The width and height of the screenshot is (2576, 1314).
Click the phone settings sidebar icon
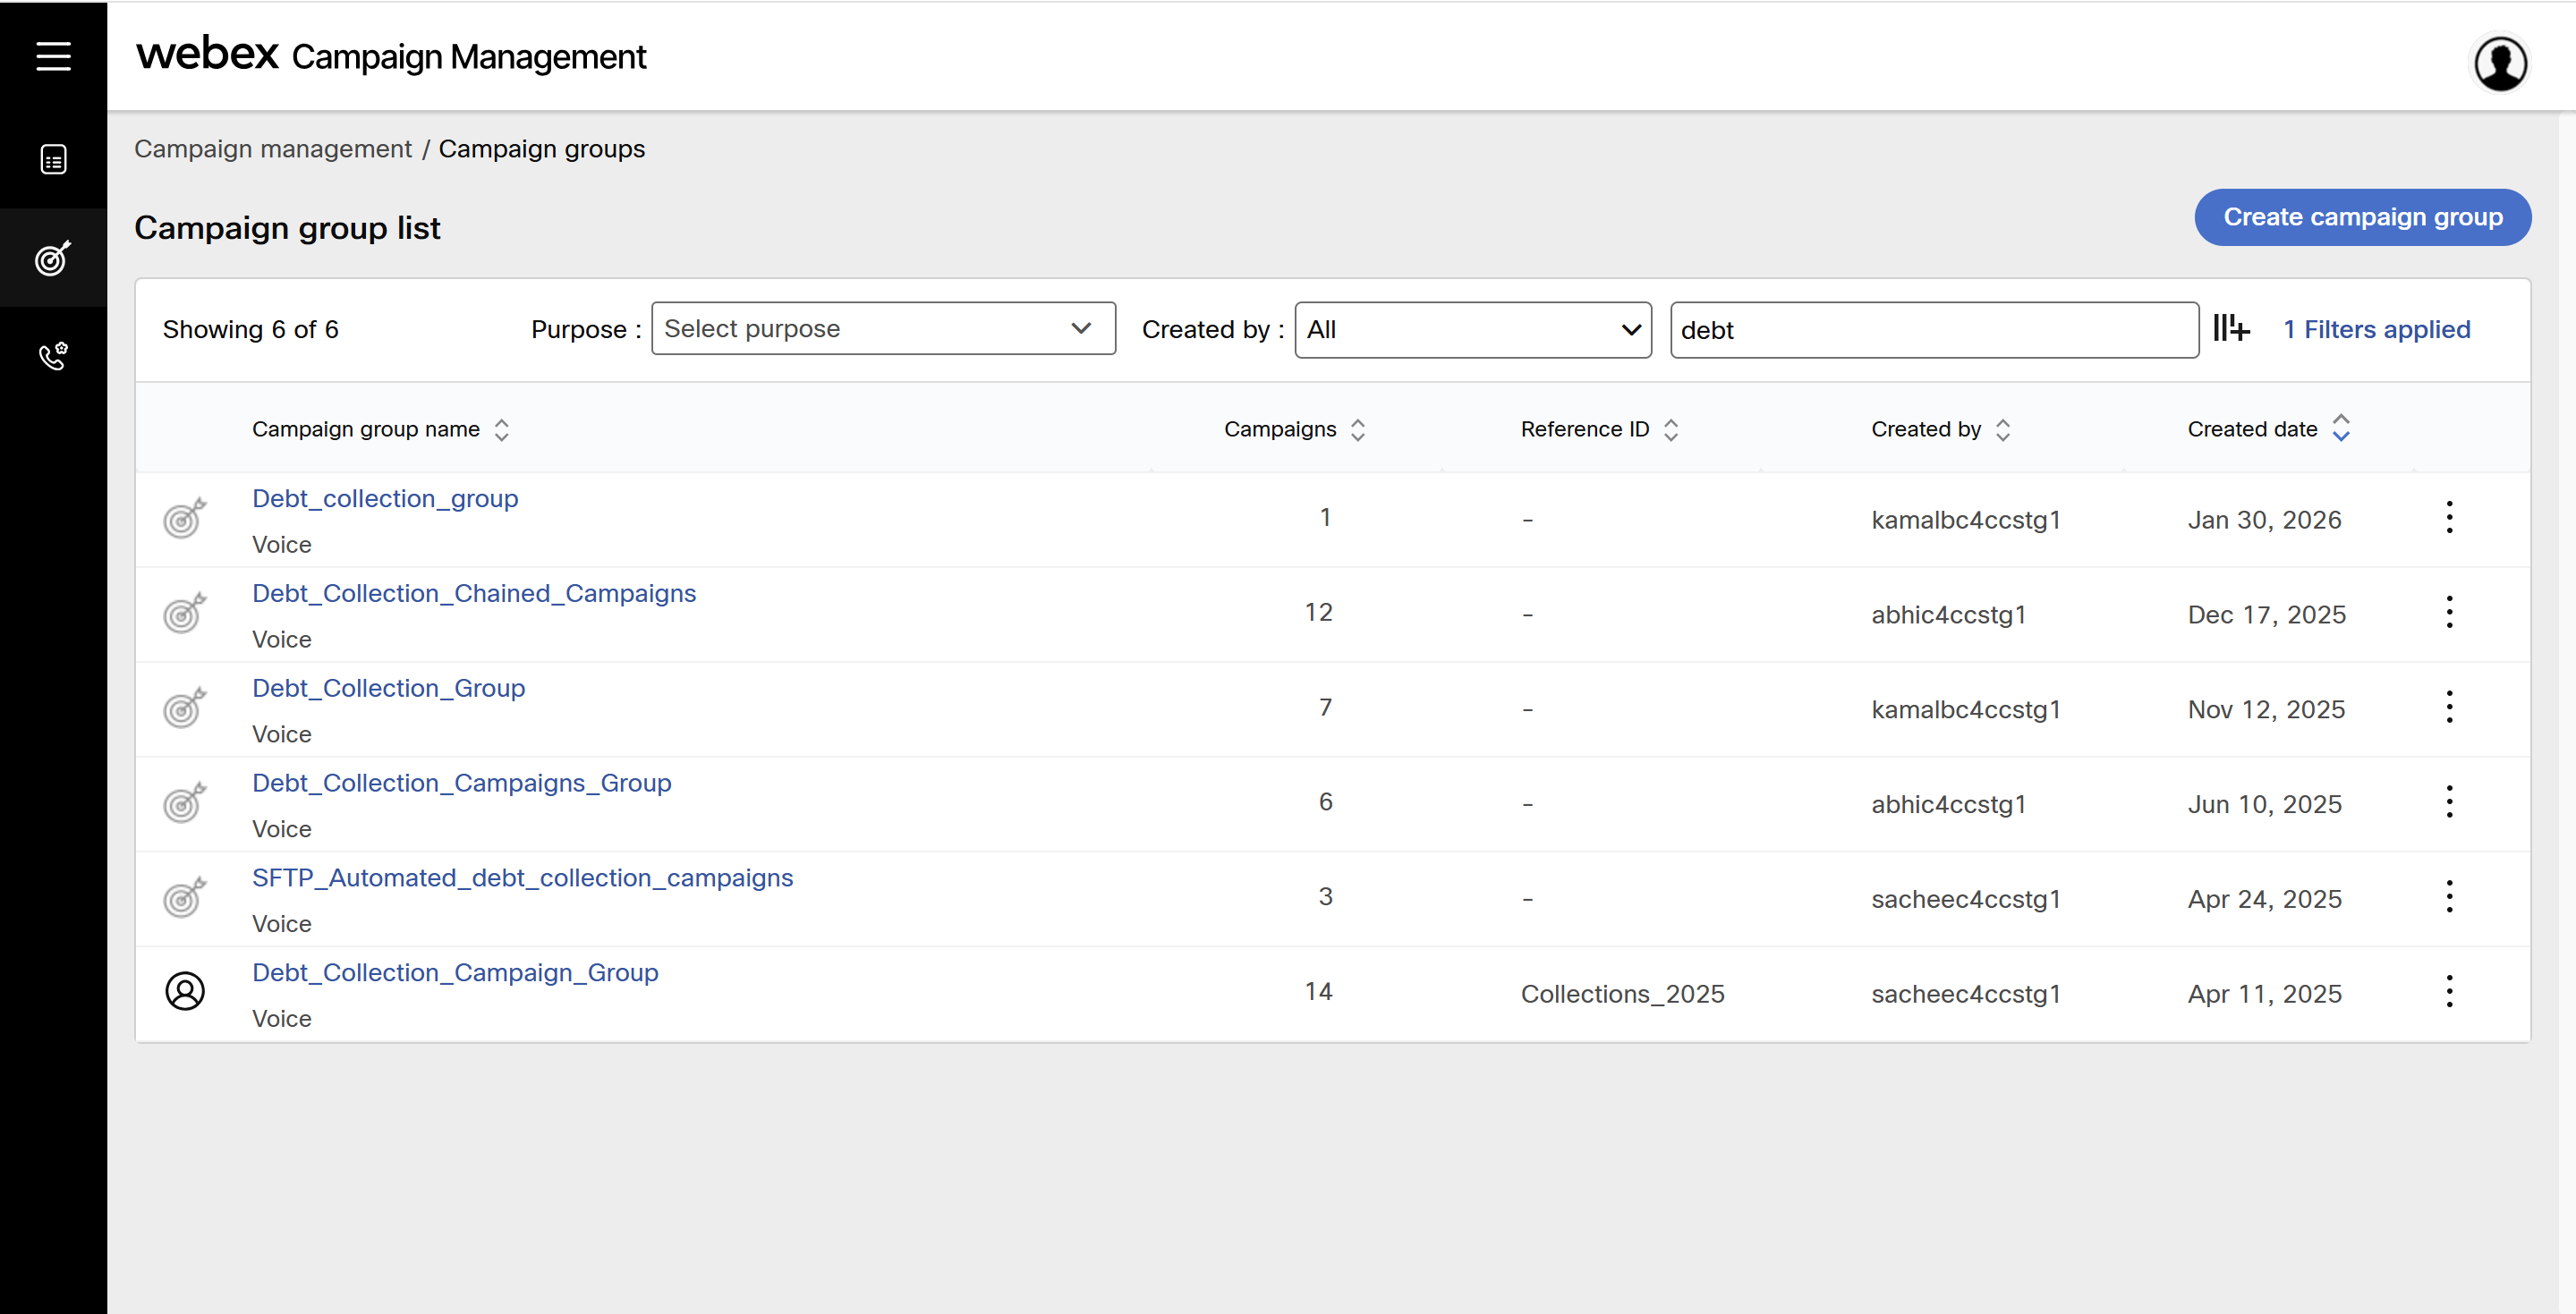53,355
